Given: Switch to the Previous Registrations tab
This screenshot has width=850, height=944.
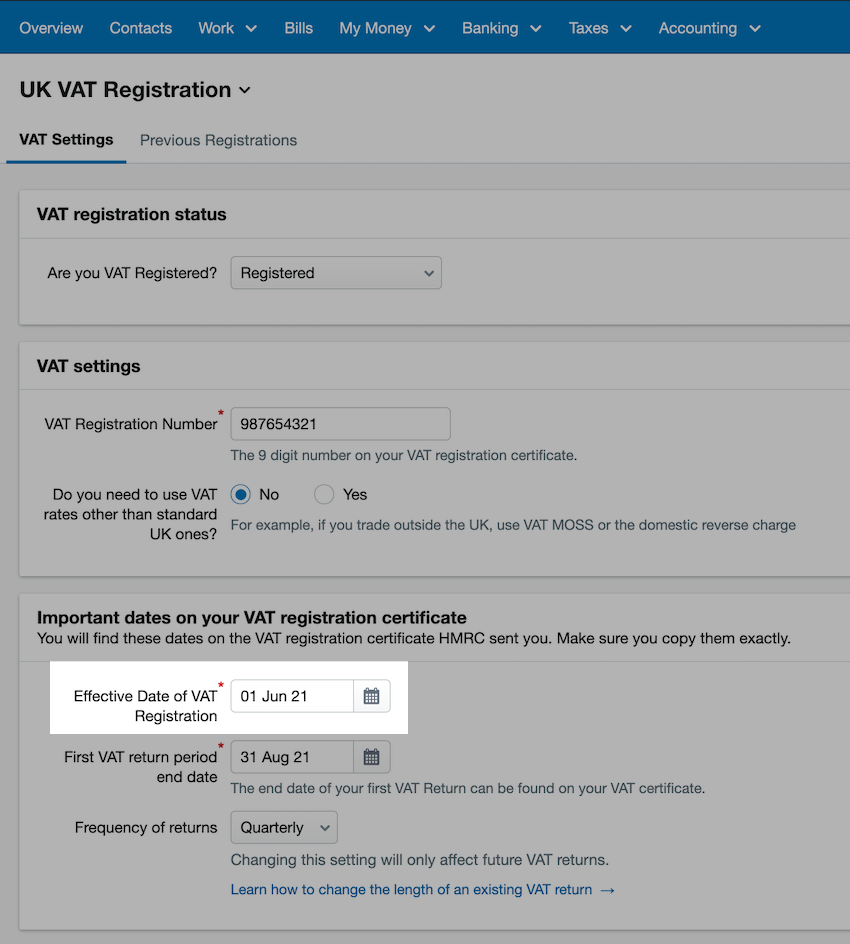Looking at the screenshot, I should 219,140.
